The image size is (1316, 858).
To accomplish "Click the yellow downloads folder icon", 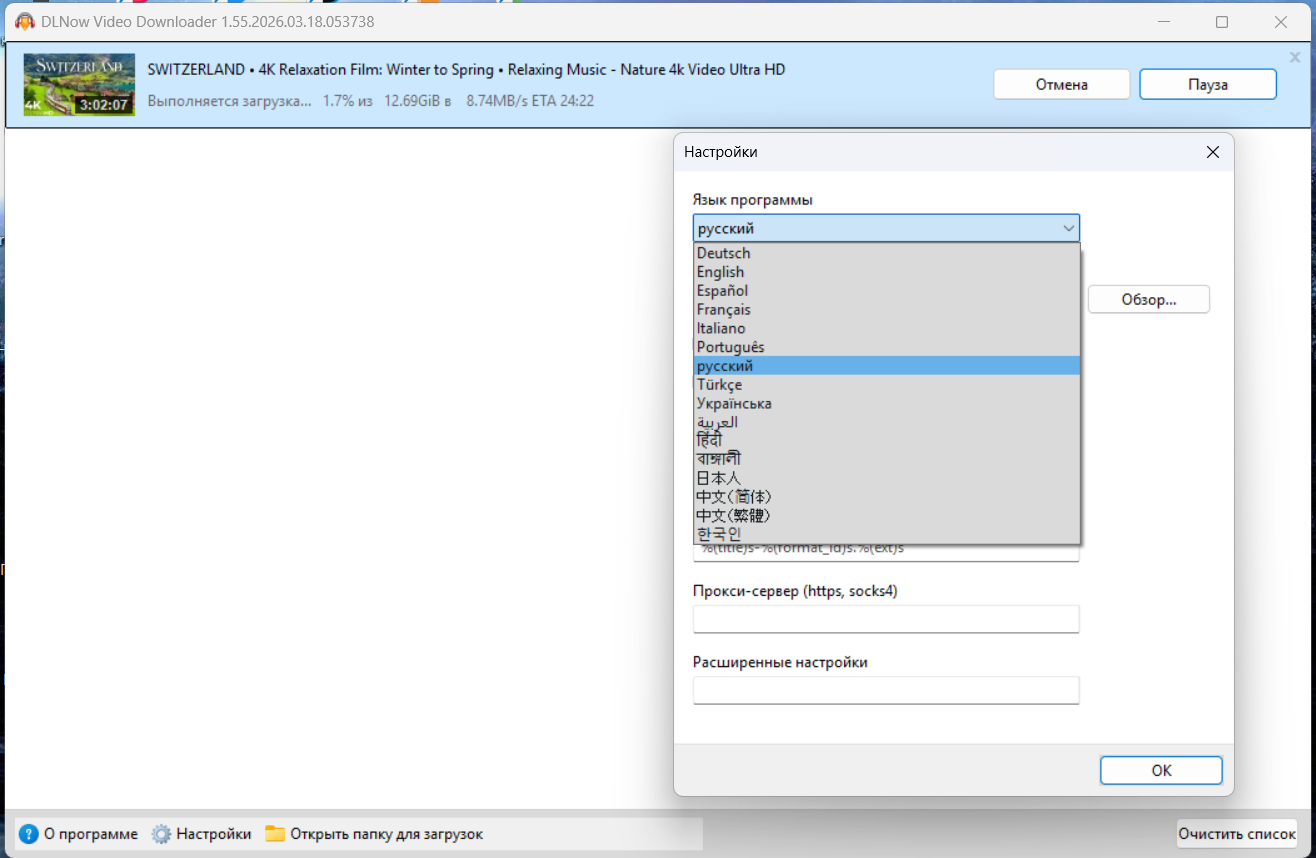I will [275, 834].
